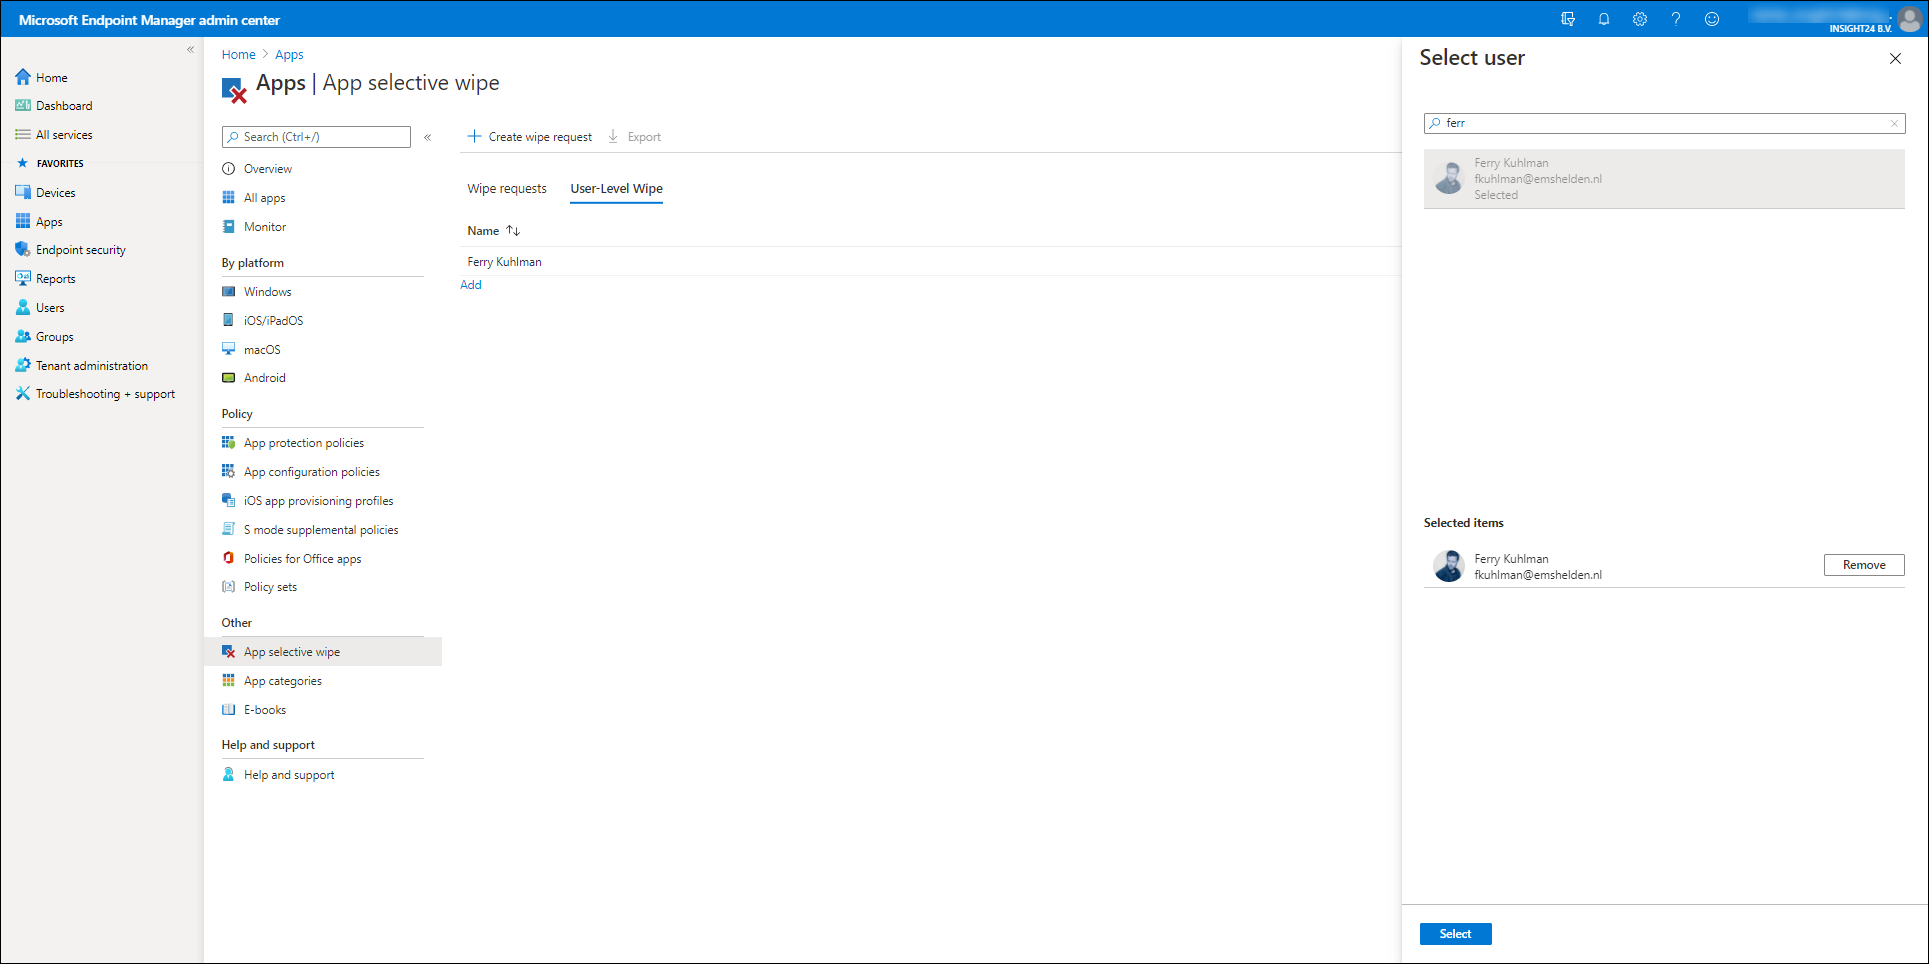Switch to Wipe requests tab
Screen dimensions: 1929x964
point(507,189)
